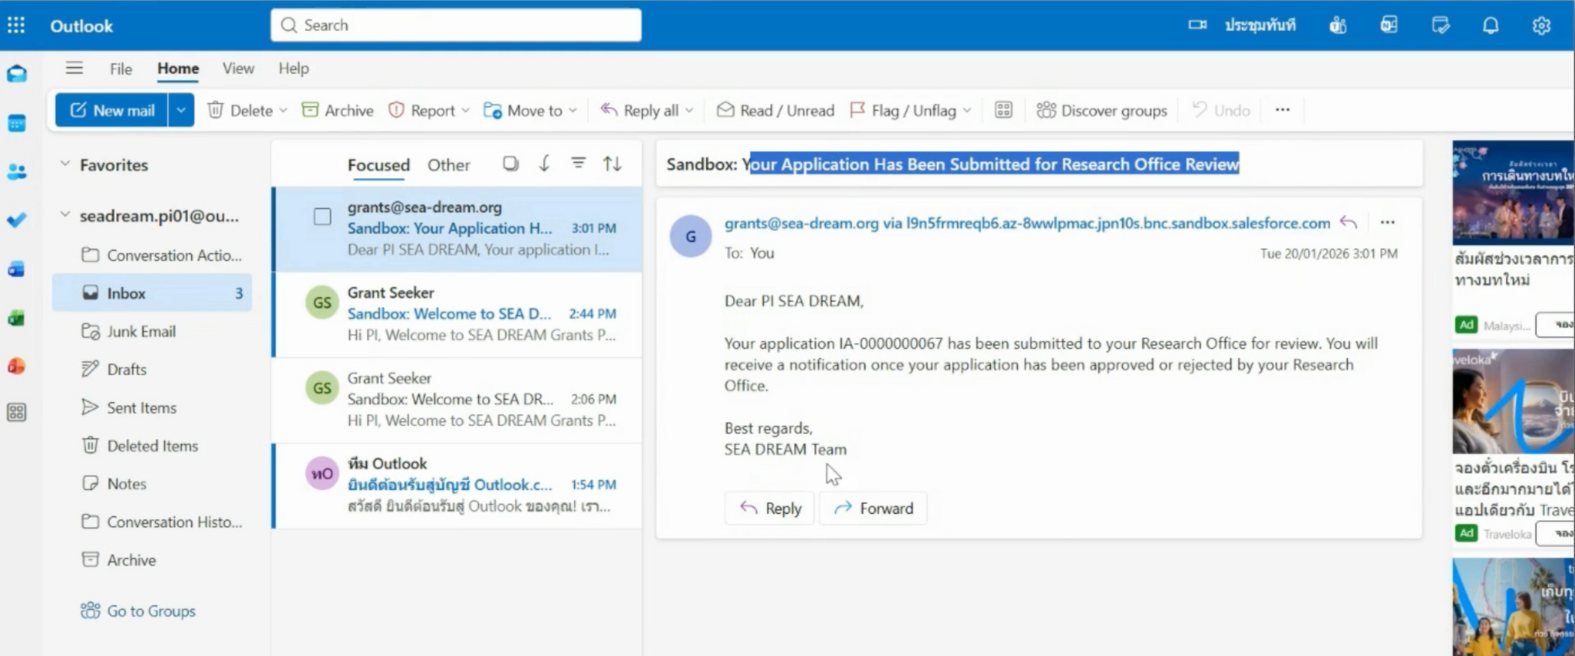Open People app in left rail

click(17, 171)
